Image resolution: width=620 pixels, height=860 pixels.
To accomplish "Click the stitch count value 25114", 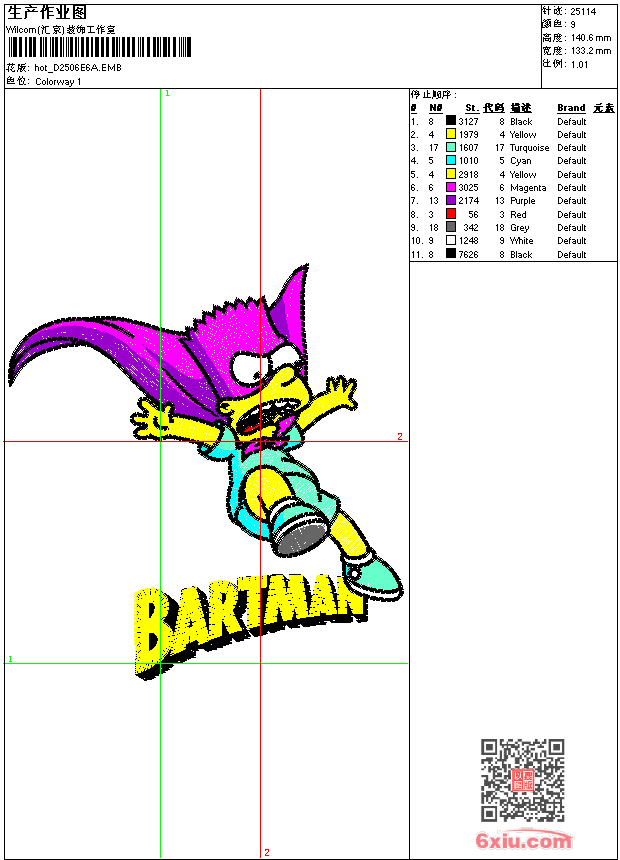I will tap(583, 12).
